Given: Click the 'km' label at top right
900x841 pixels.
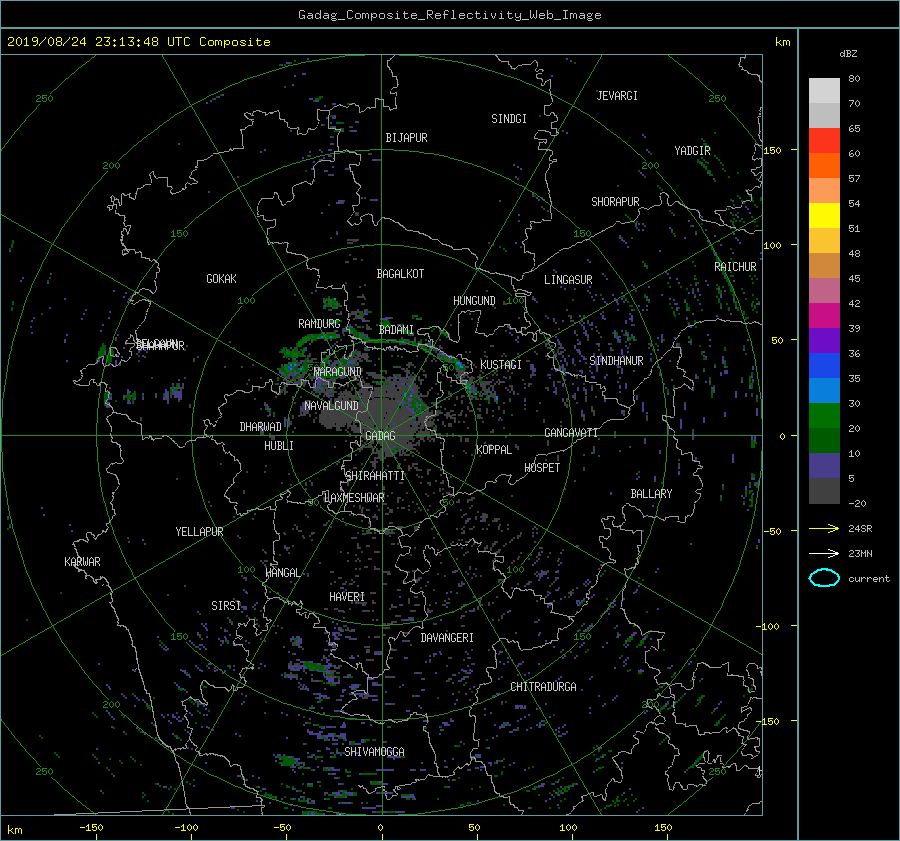Looking at the screenshot, I should 782,42.
